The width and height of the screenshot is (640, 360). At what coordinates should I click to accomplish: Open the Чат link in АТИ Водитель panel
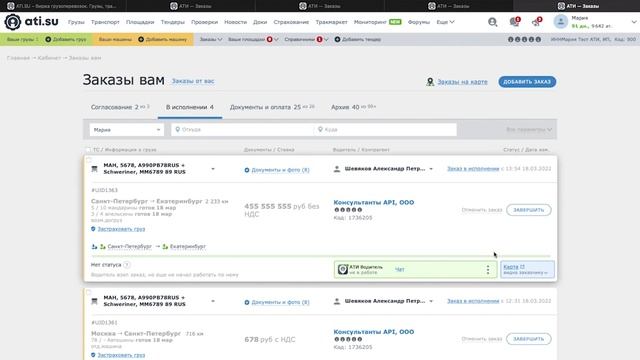400,269
